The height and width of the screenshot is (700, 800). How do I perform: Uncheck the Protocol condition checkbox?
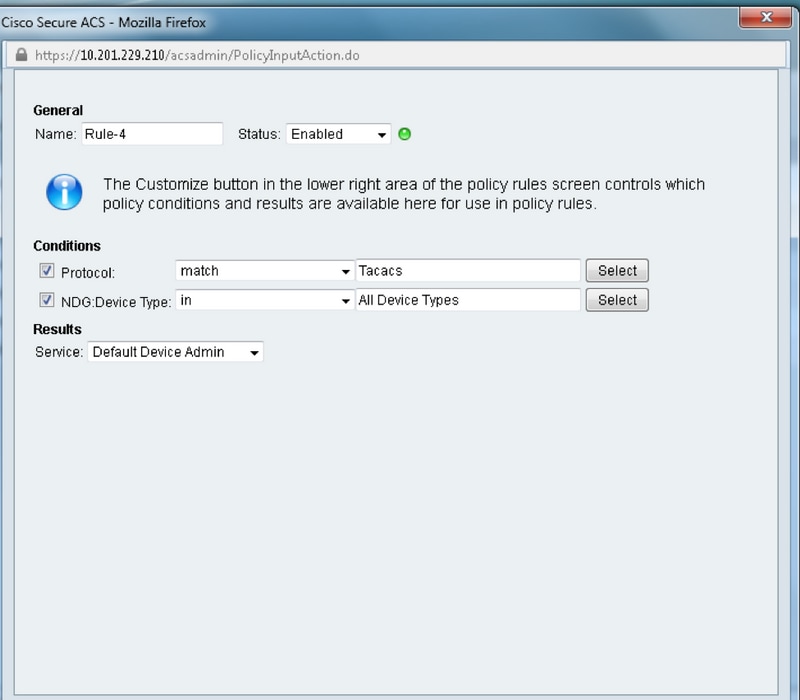tap(47, 270)
